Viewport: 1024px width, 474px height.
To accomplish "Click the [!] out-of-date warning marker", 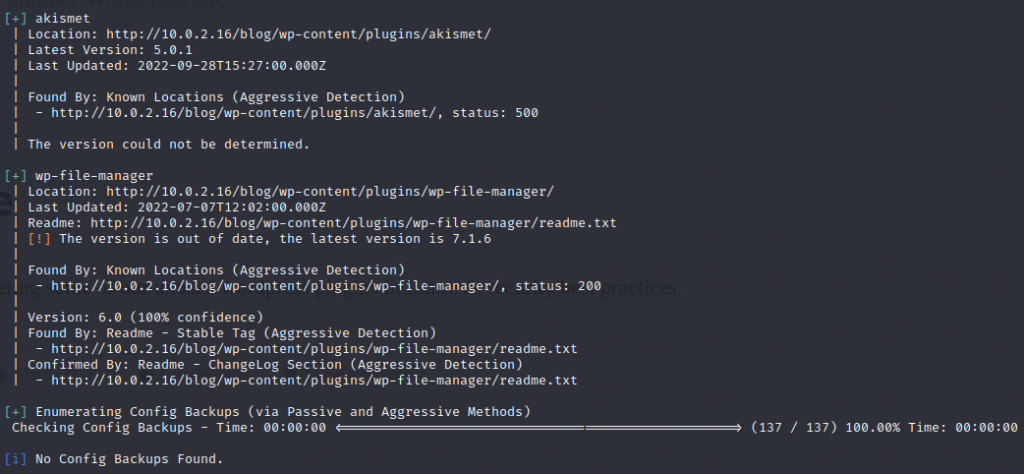I will pyautogui.click(x=39, y=238).
